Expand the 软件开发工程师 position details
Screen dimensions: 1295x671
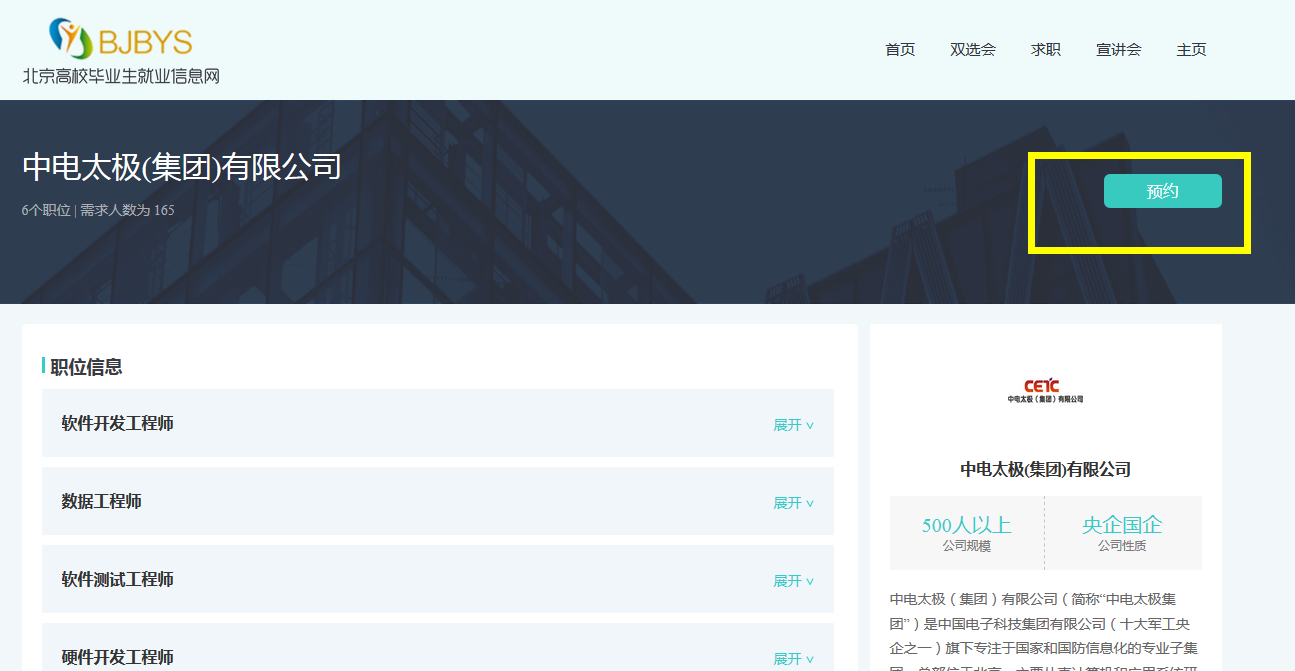click(793, 425)
